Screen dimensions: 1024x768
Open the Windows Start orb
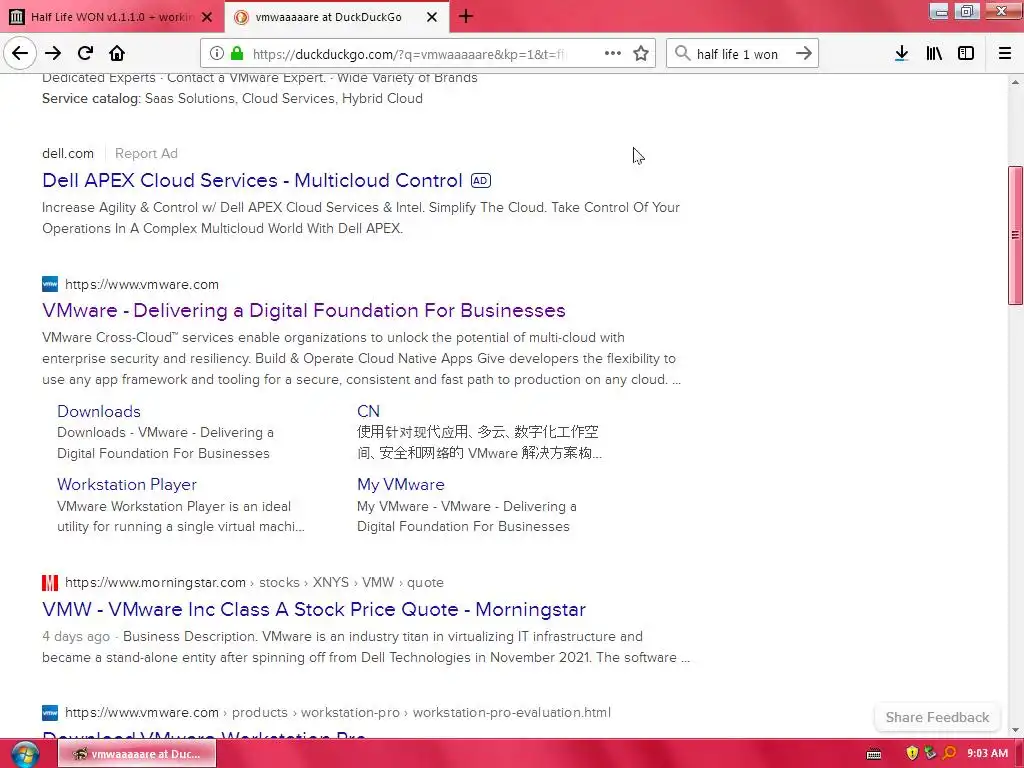click(x=25, y=754)
